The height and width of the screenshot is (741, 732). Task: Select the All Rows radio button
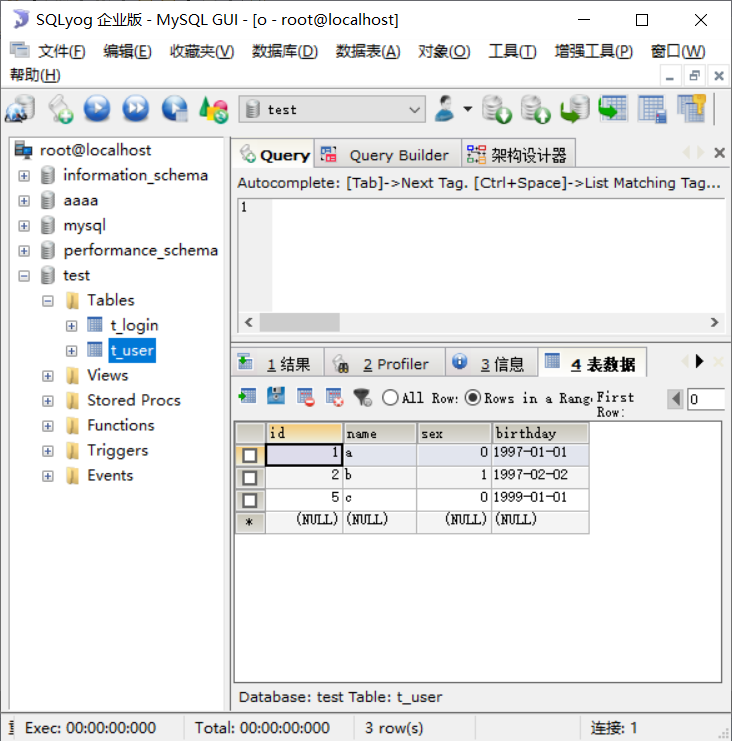coord(390,397)
